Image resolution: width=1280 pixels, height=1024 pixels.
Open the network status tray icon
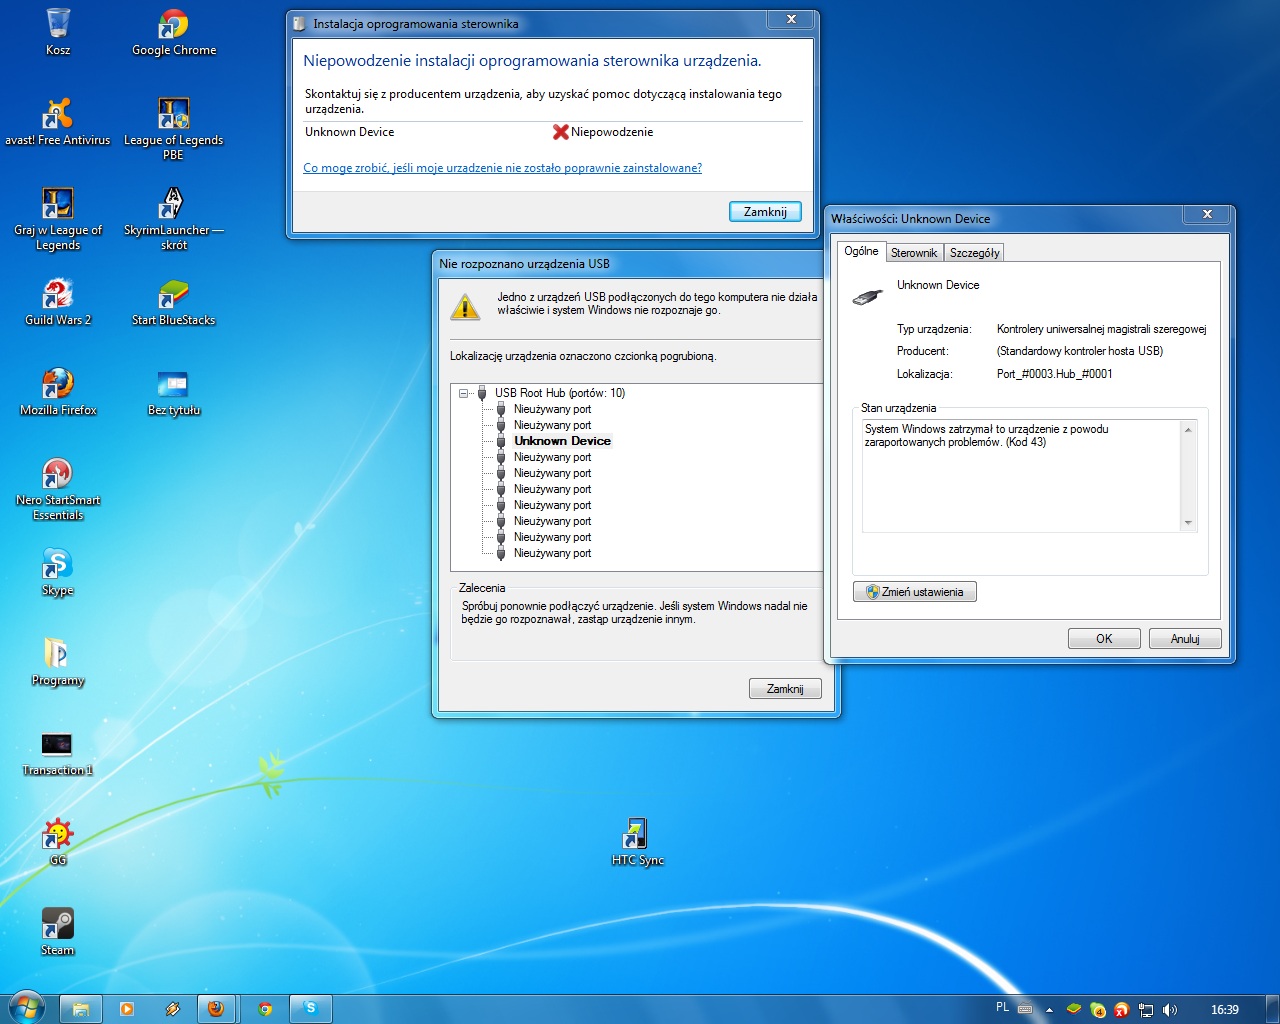pos(1146,1010)
